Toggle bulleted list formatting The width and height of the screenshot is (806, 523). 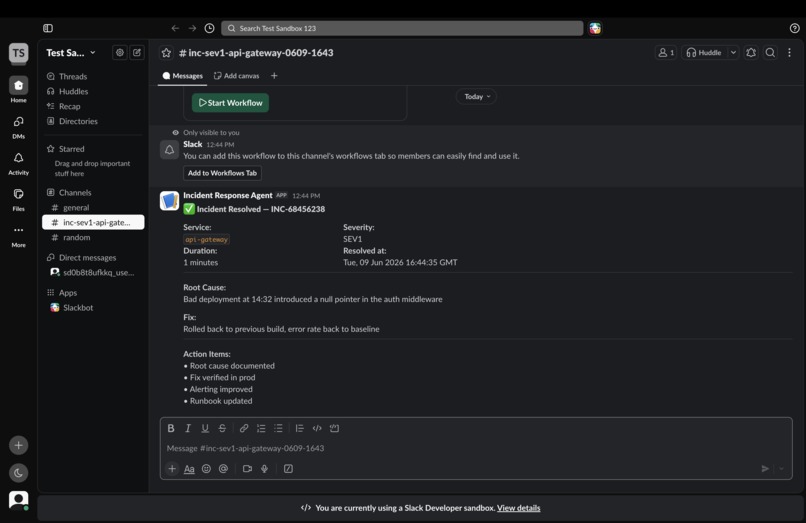coord(278,428)
